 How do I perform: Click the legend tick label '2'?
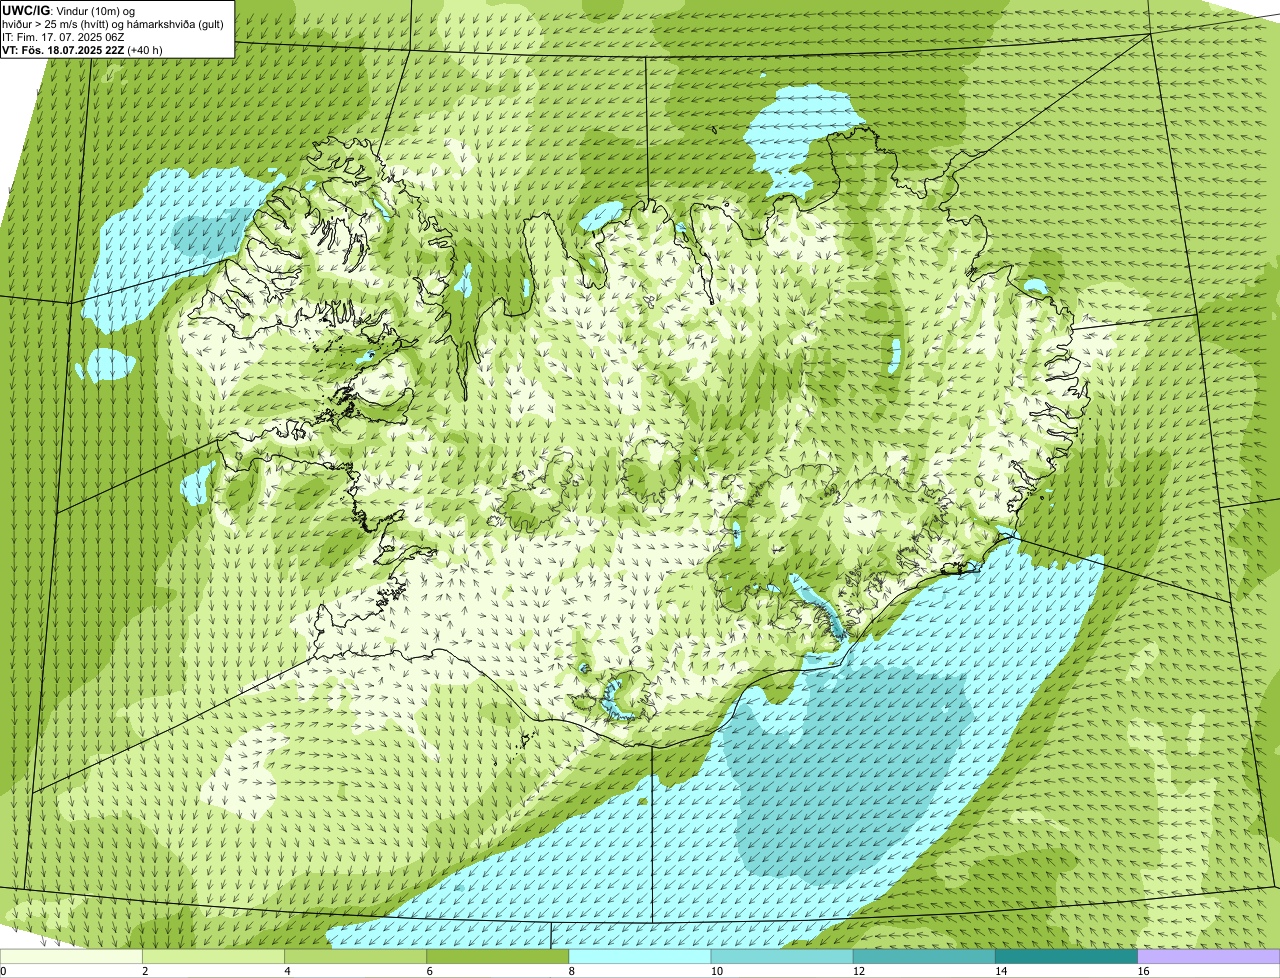(x=145, y=970)
